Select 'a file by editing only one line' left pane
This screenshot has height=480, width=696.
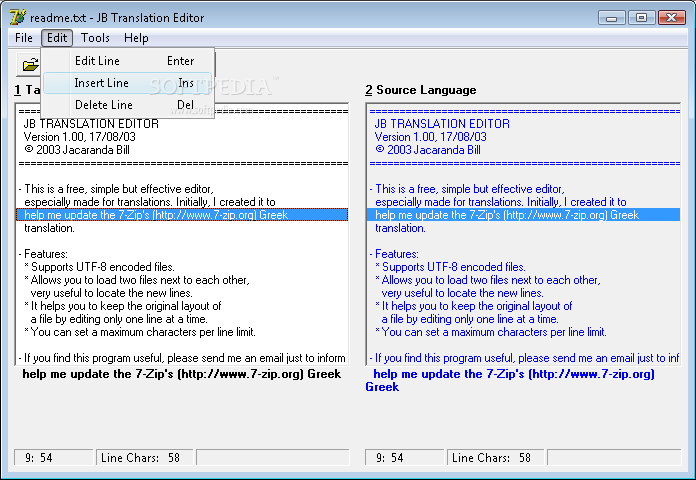(119, 319)
